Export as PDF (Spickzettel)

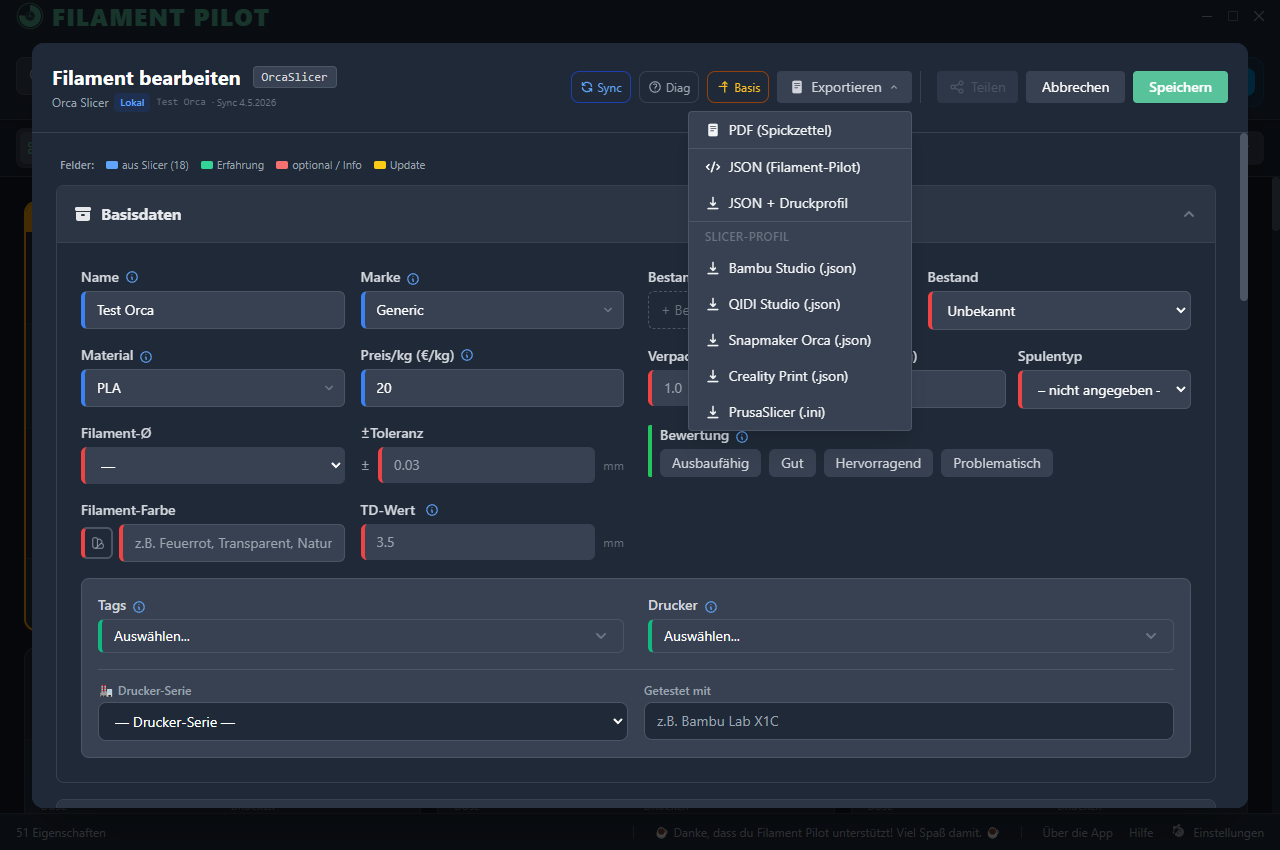pyautogui.click(x=800, y=130)
